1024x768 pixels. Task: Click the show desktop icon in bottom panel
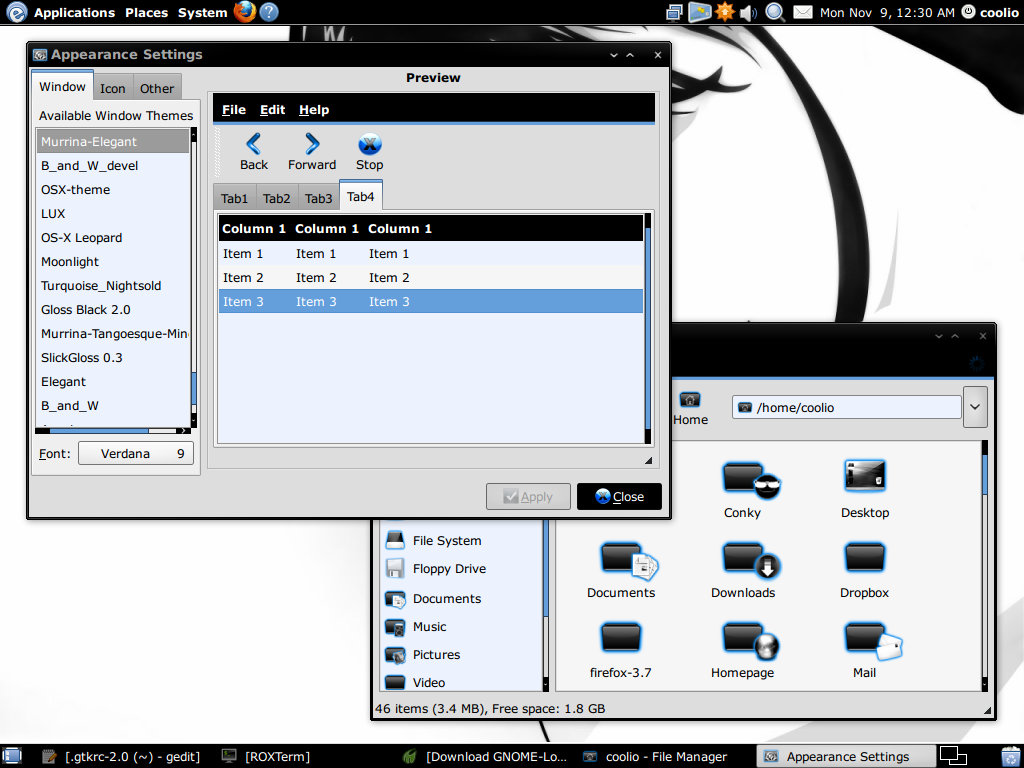point(12,756)
